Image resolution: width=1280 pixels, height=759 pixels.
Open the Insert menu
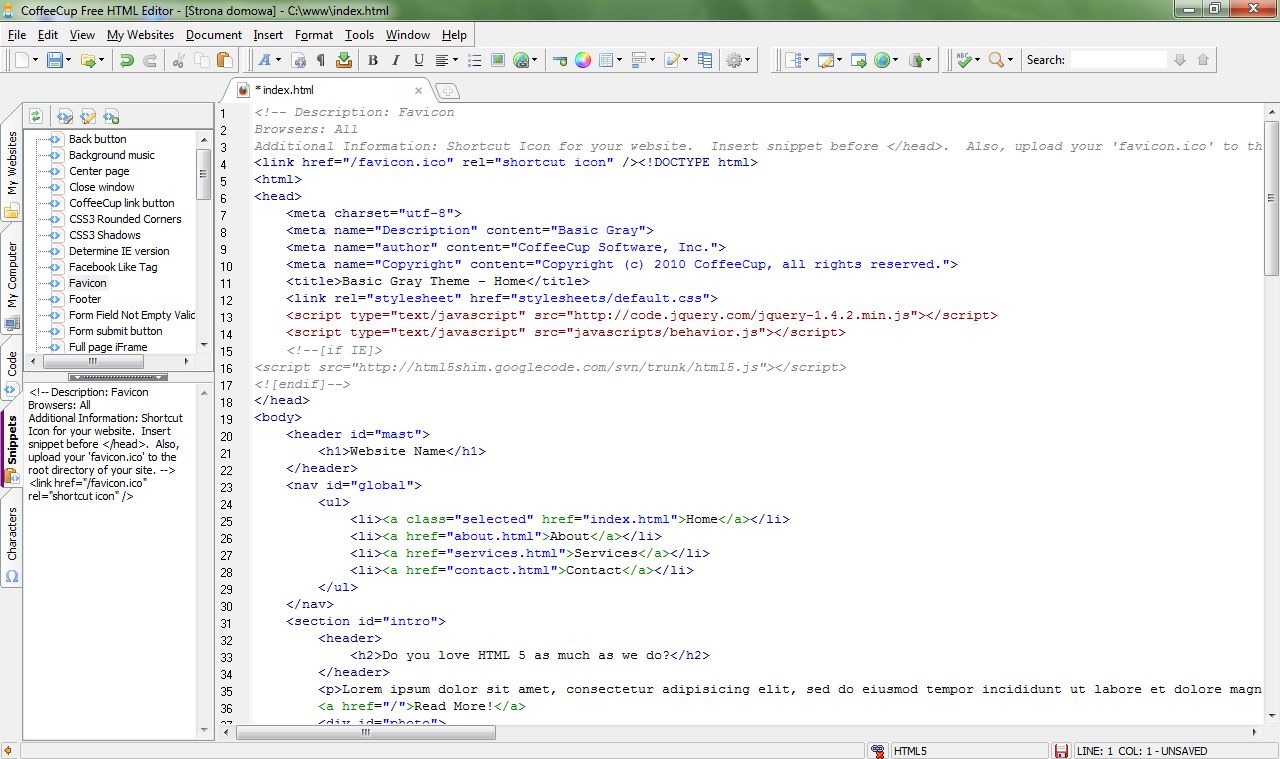[268, 34]
